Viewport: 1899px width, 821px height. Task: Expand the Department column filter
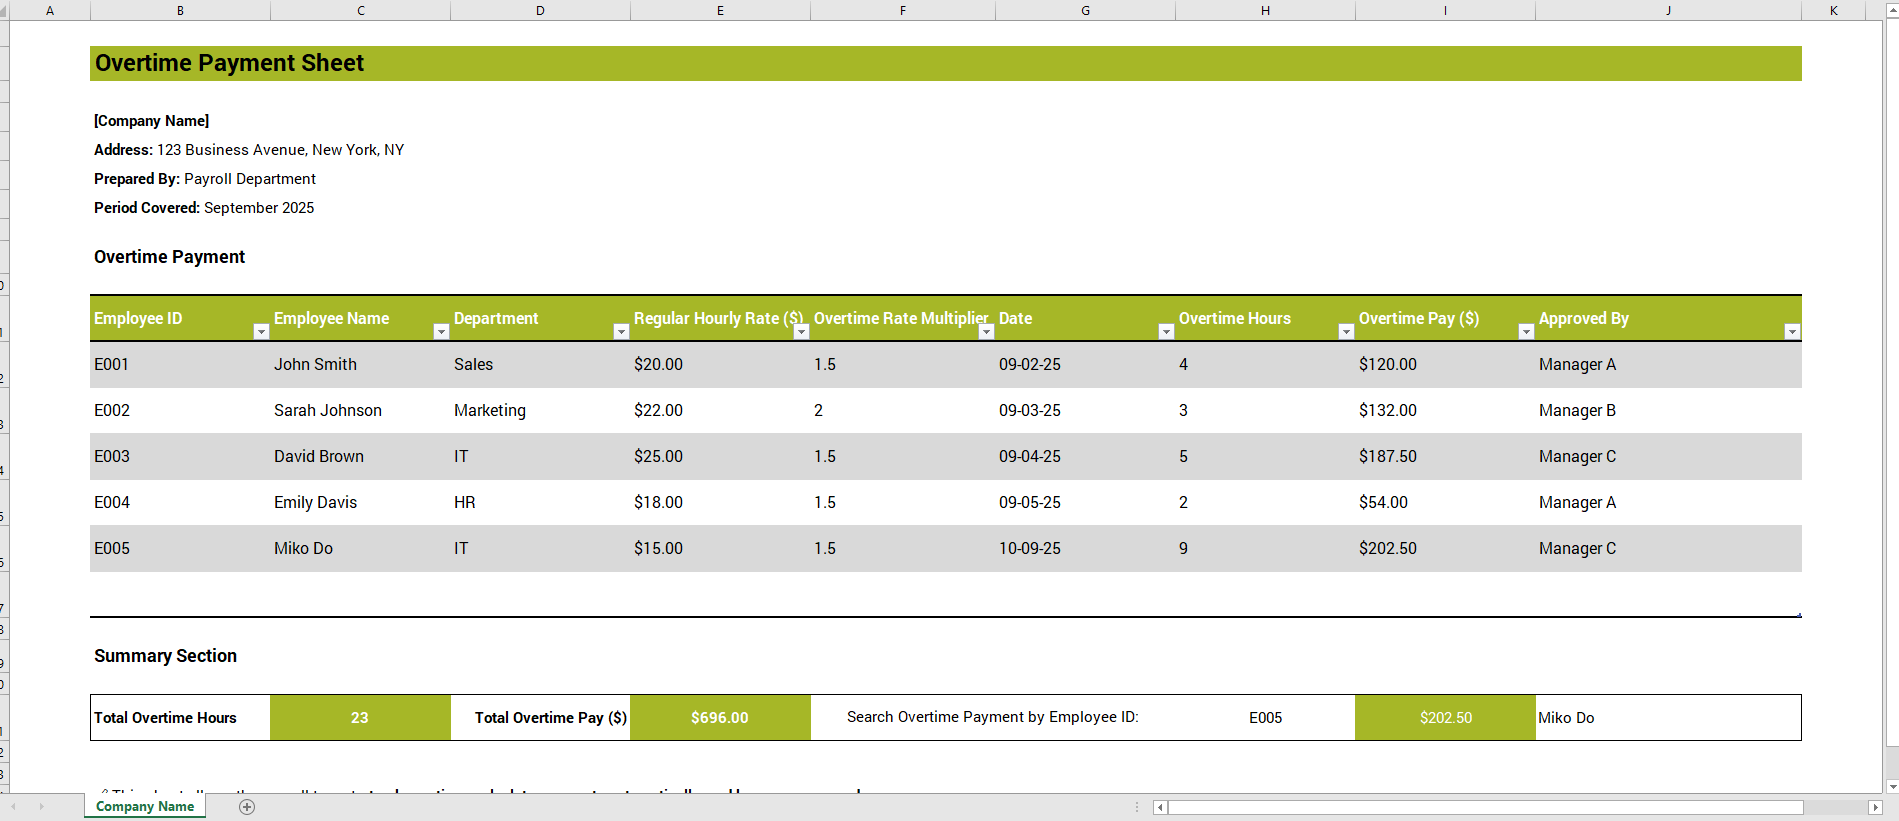(621, 332)
